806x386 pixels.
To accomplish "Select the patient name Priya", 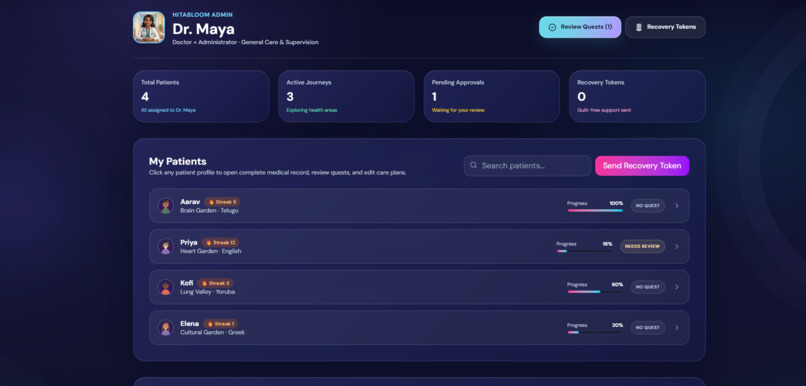I will [x=189, y=243].
